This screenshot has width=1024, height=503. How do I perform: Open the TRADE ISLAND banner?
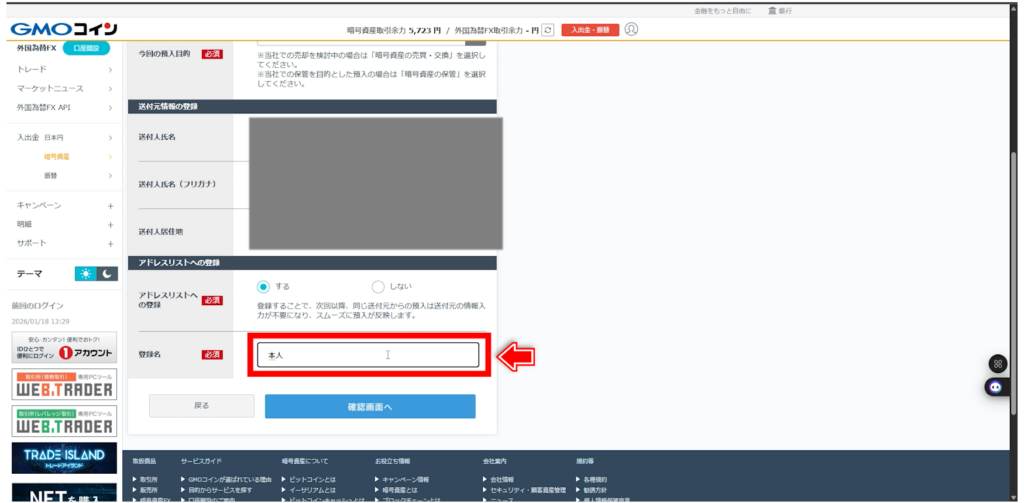tap(64, 458)
